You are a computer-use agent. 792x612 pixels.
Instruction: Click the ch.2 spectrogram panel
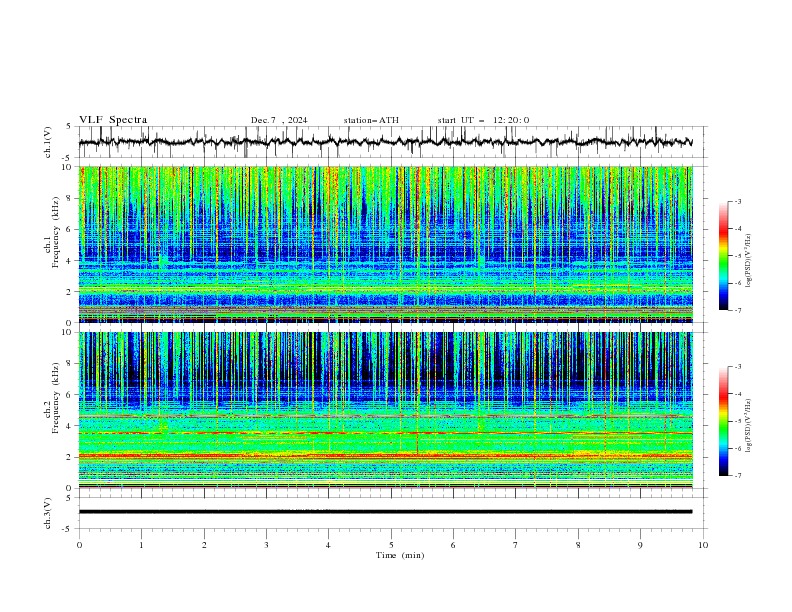click(x=386, y=410)
